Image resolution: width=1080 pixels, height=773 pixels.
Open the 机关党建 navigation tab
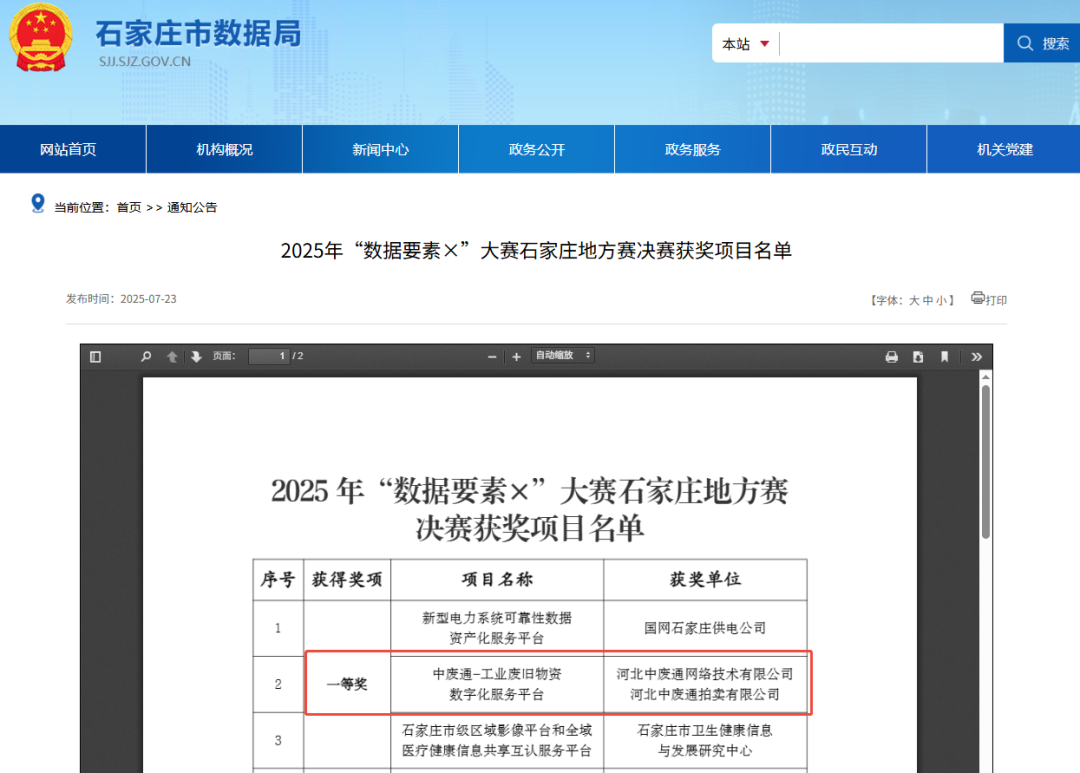1004,150
